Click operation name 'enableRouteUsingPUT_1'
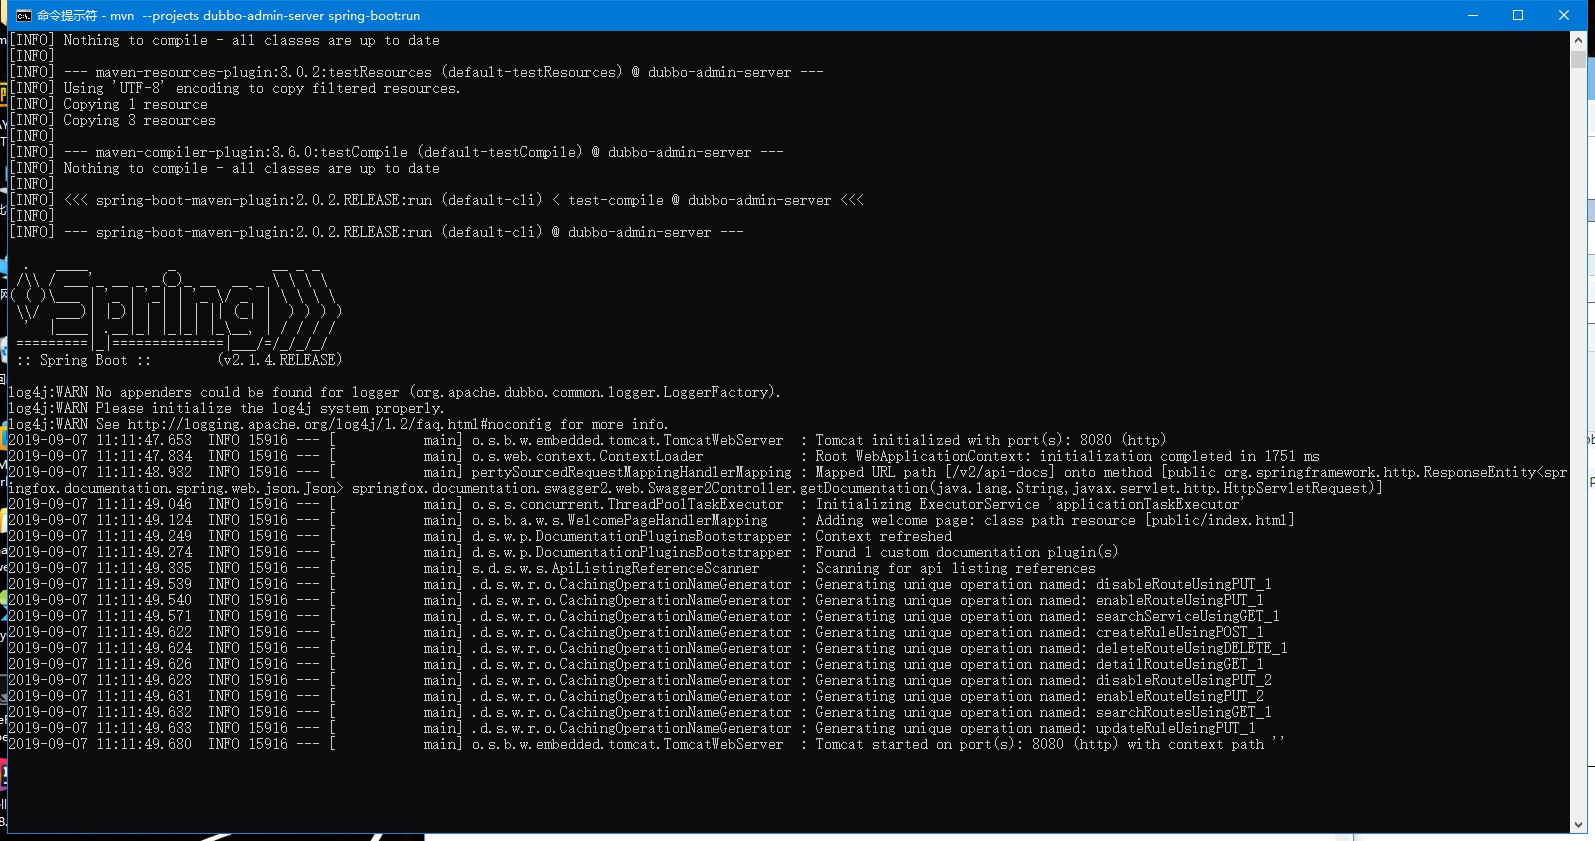The height and width of the screenshot is (841, 1595). tap(1179, 600)
